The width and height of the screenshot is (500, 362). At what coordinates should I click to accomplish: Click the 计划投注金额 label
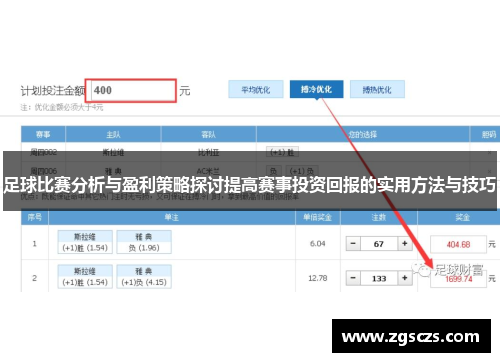(x=53, y=91)
